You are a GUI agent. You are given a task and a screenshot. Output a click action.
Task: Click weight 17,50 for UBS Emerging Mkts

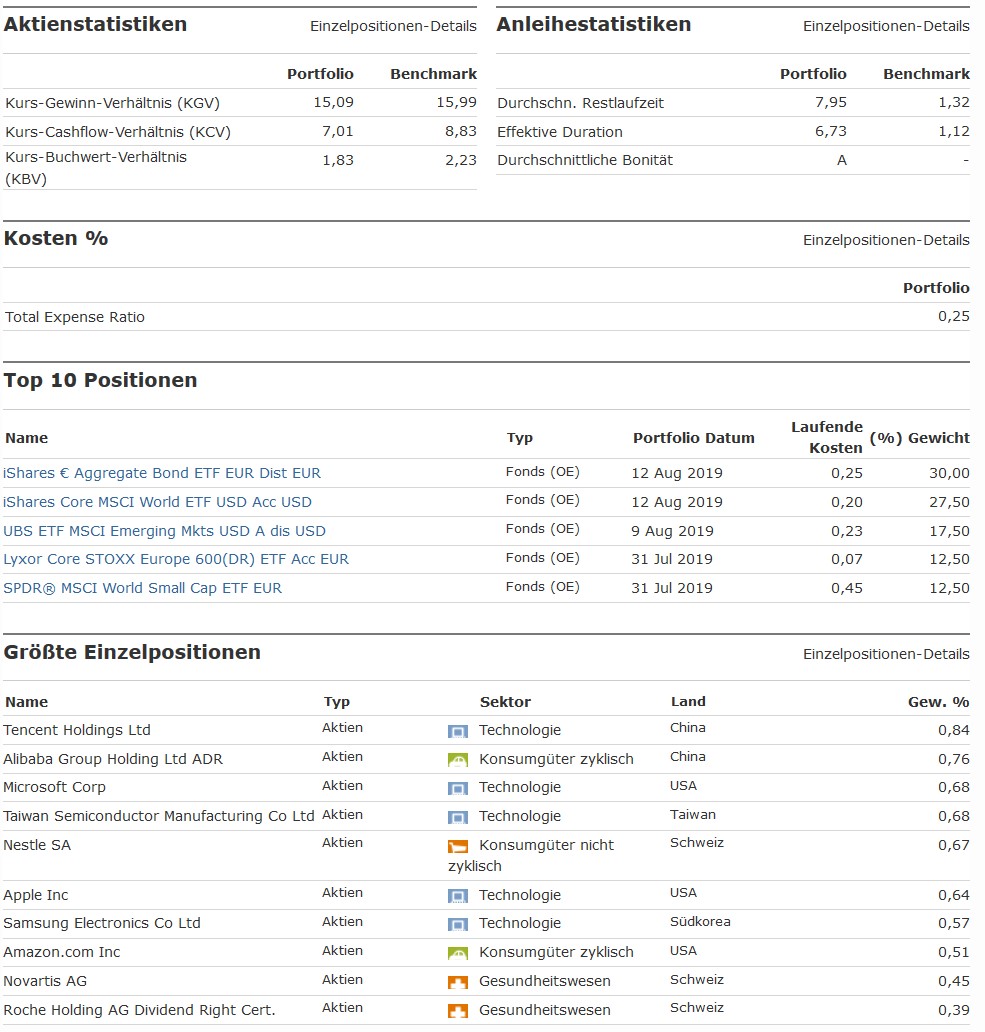point(949,531)
